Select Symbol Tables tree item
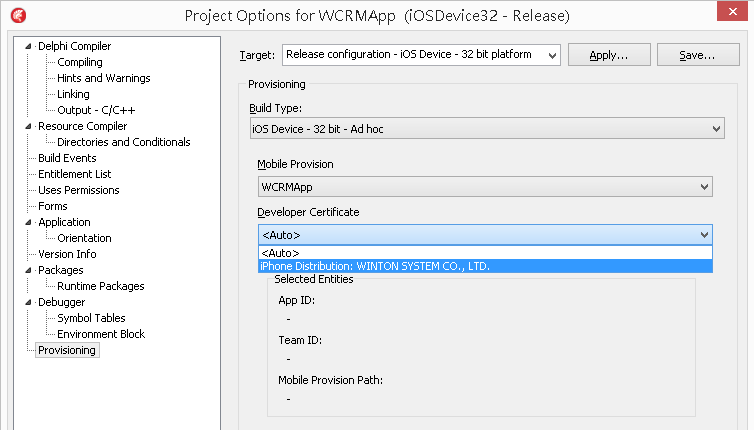This screenshot has height=430, width=754. click(91, 318)
